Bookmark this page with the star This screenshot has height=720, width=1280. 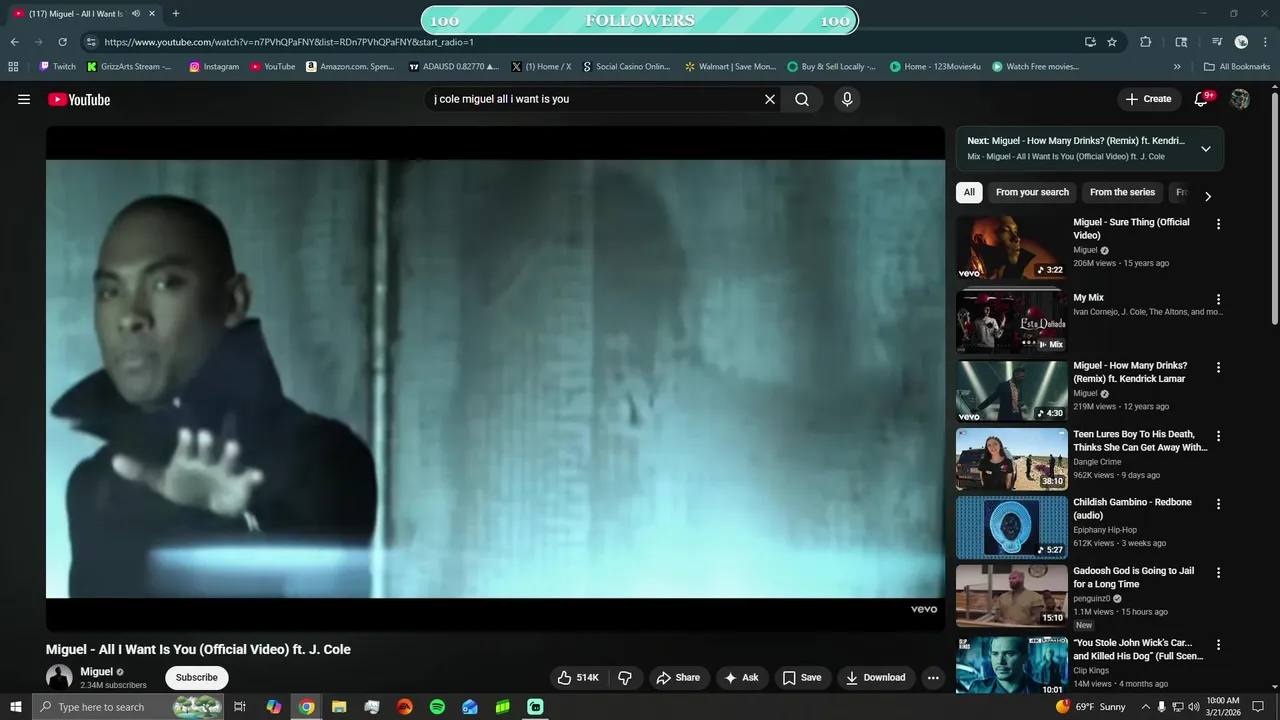[x=1112, y=42]
